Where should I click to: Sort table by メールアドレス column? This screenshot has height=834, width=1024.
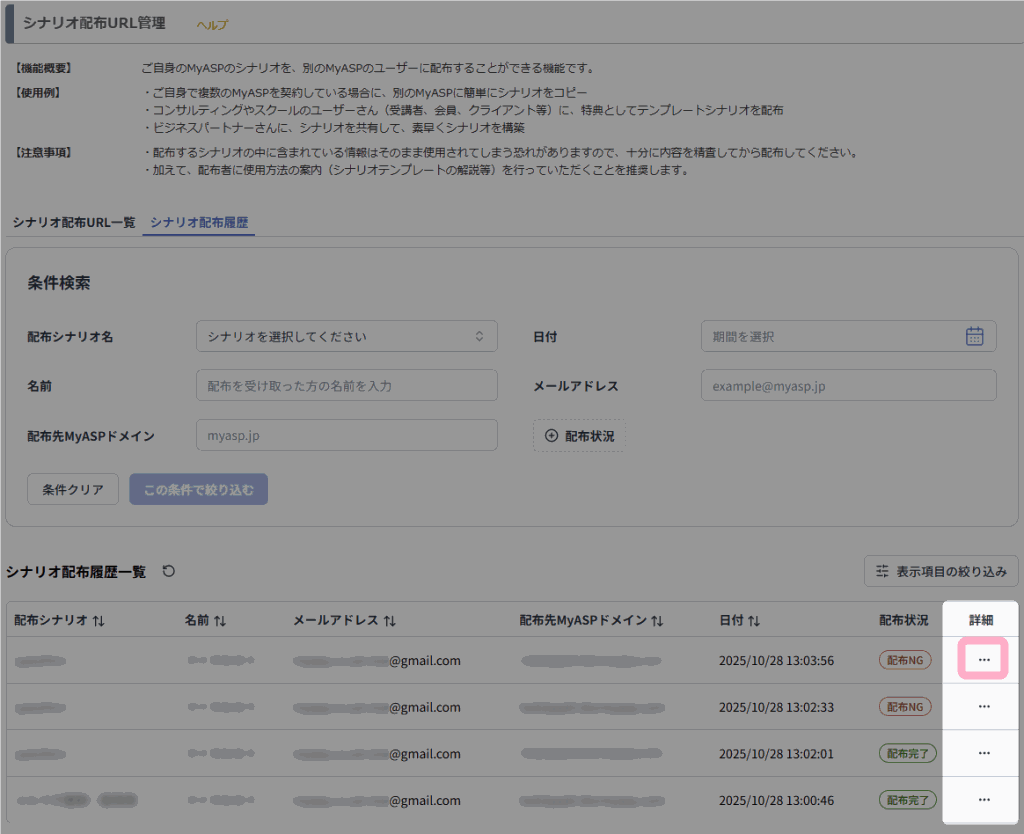point(390,621)
